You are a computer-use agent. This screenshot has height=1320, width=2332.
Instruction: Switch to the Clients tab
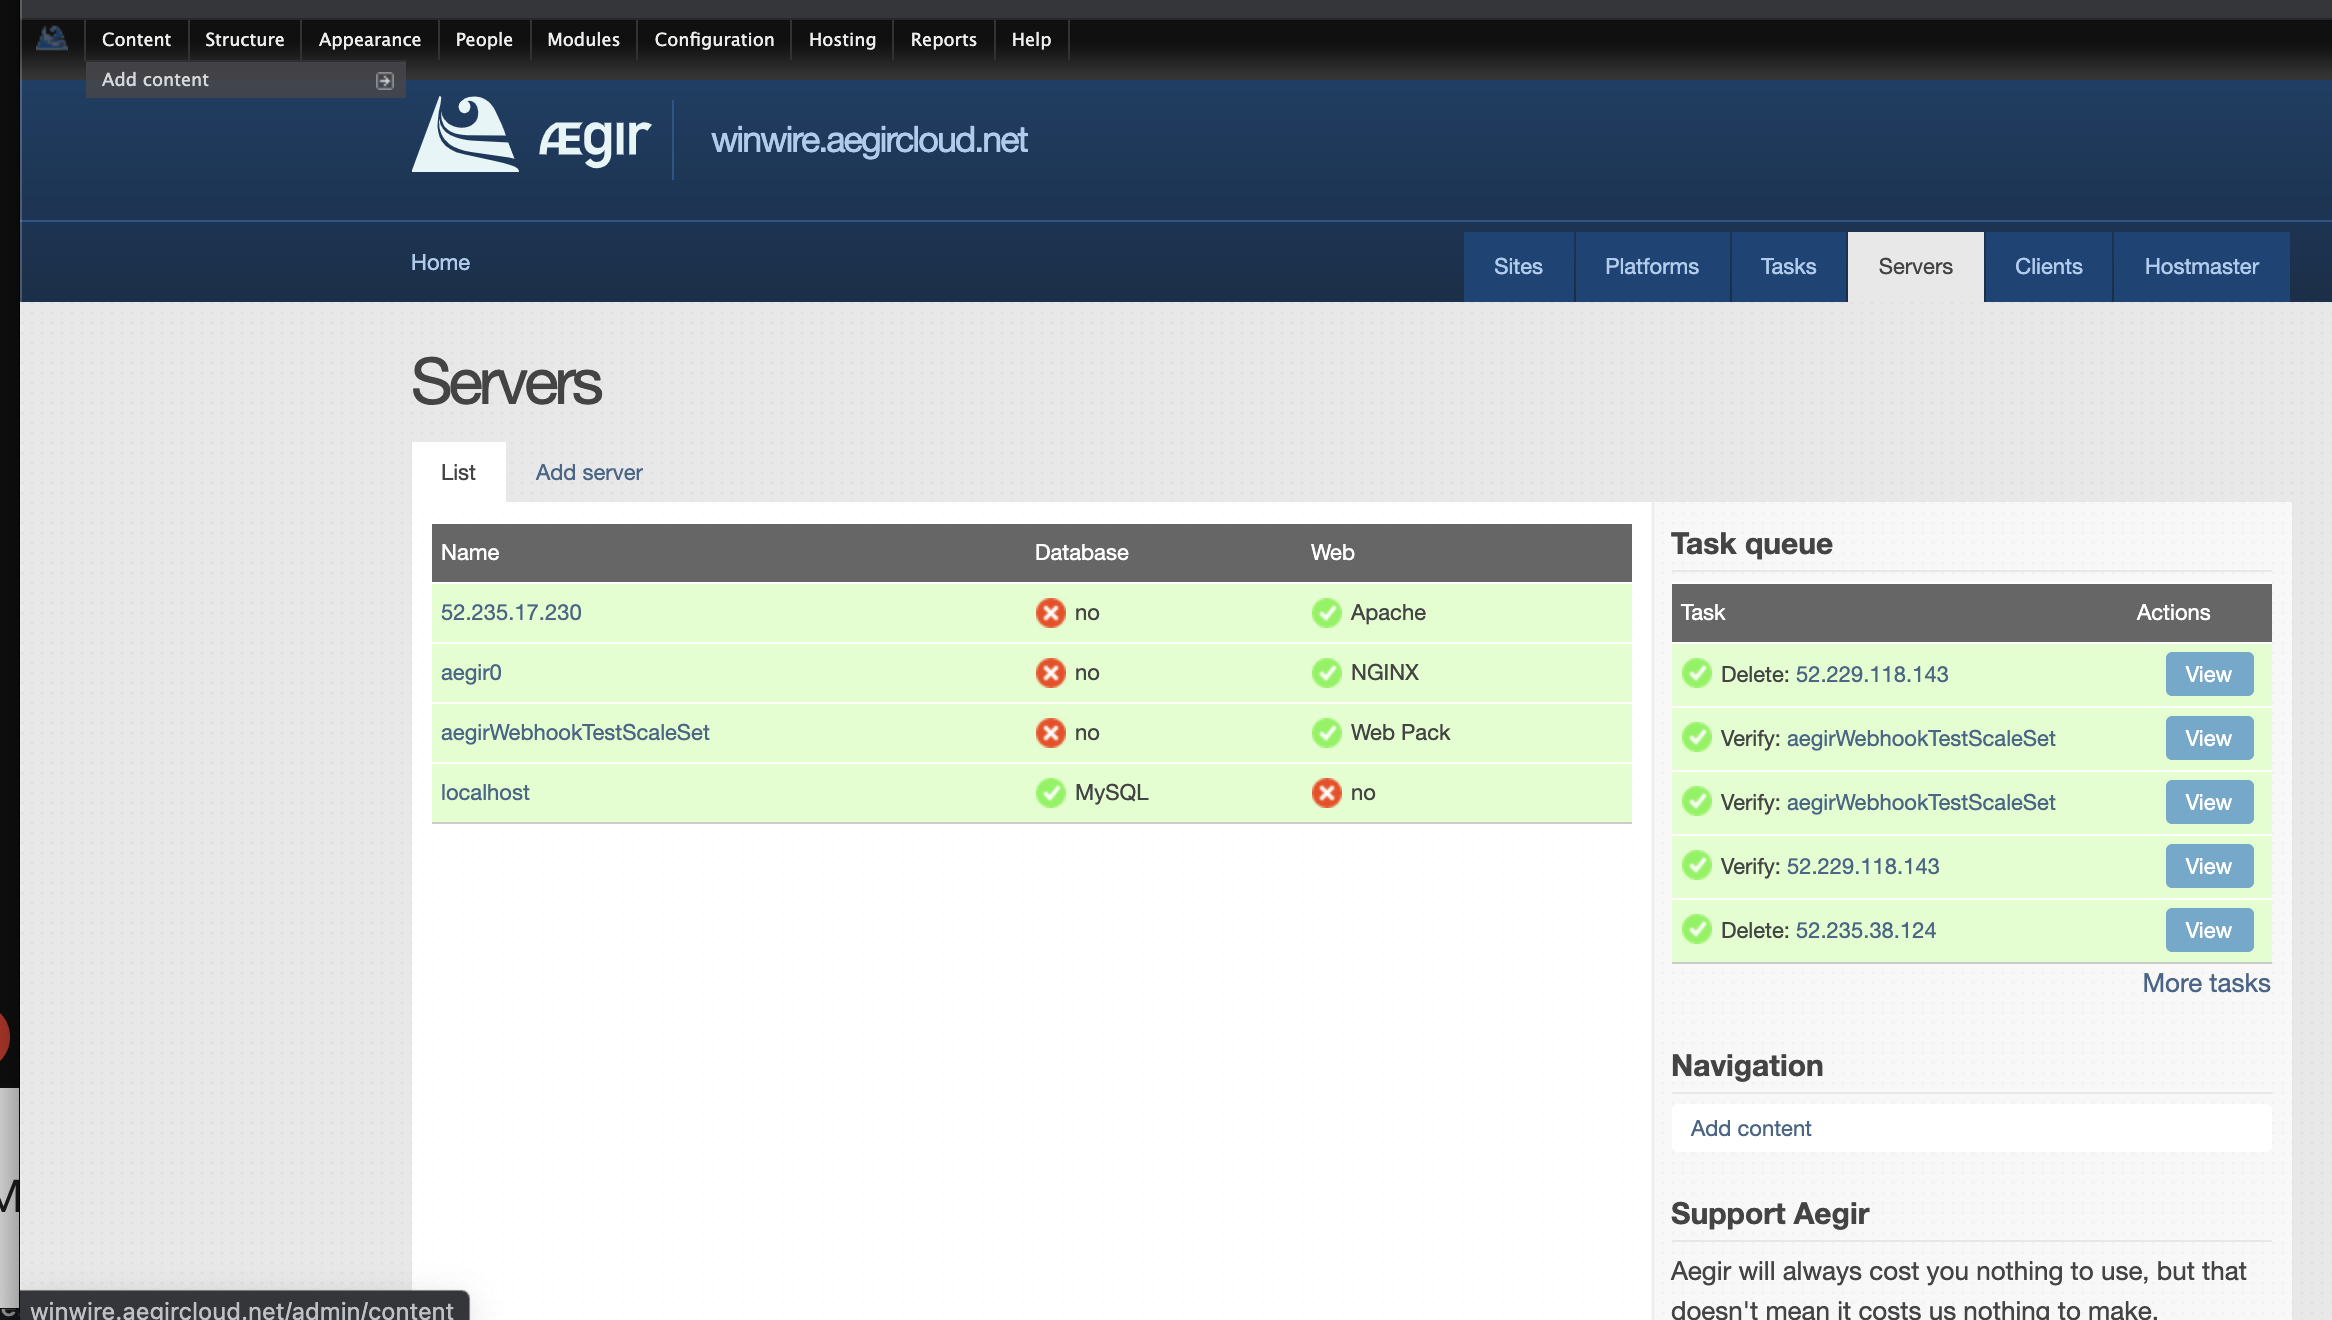point(2048,267)
